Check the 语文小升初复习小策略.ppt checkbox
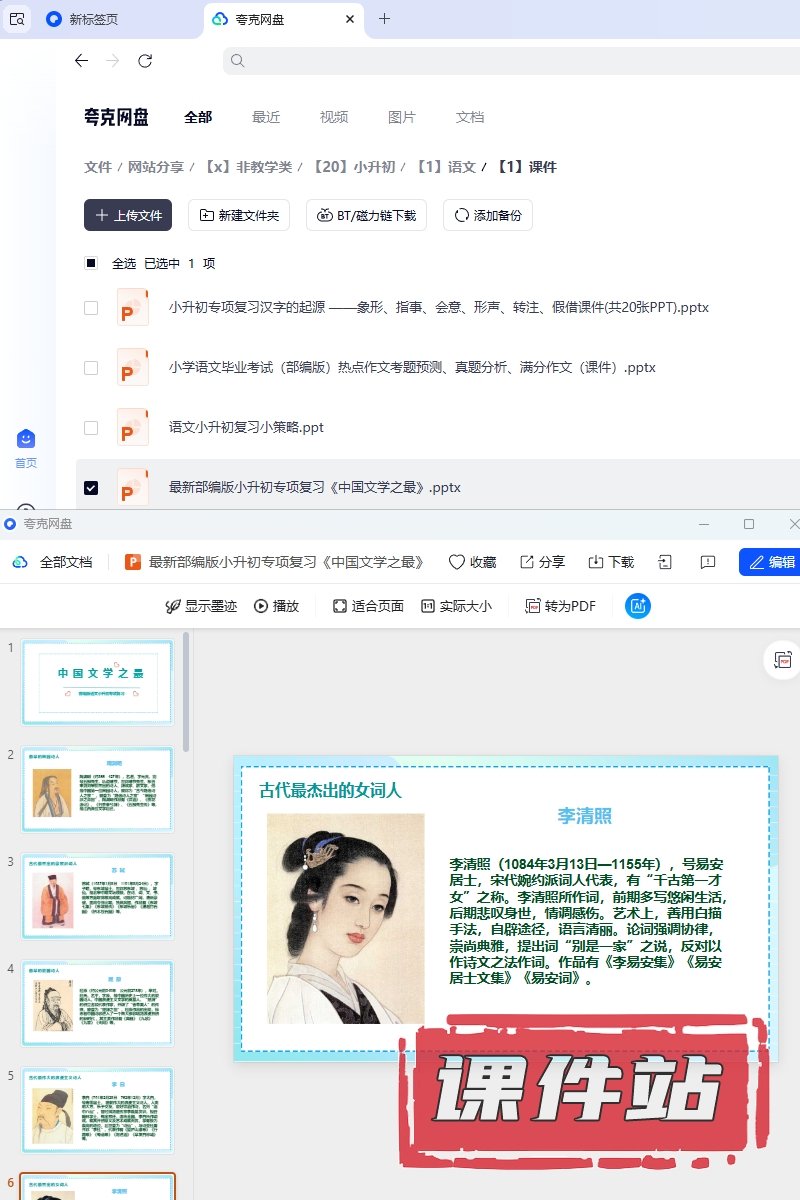800x1200 pixels. [x=91, y=428]
